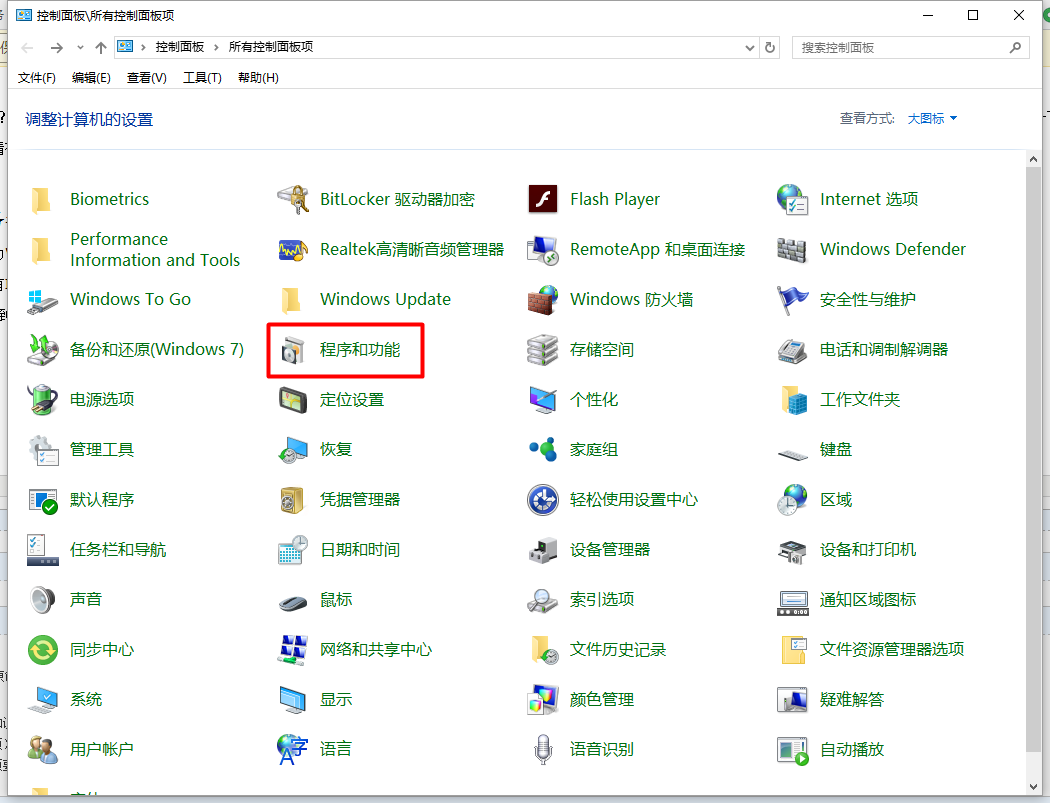Open 安全性与维护 flag icon
Screen dimensions: 1050x803
[x=793, y=300]
